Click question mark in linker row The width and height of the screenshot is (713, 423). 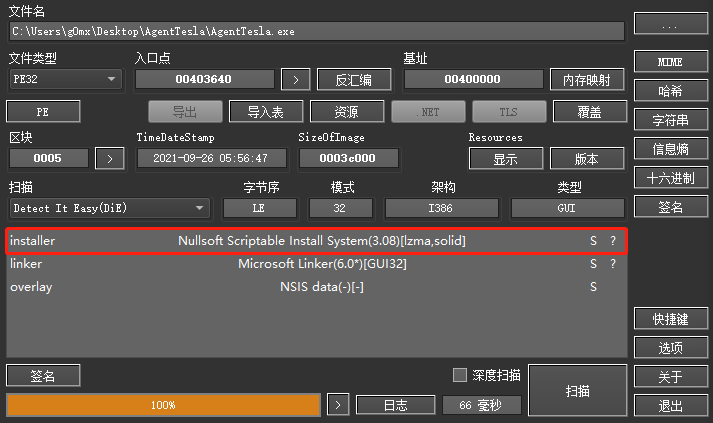[613, 264]
